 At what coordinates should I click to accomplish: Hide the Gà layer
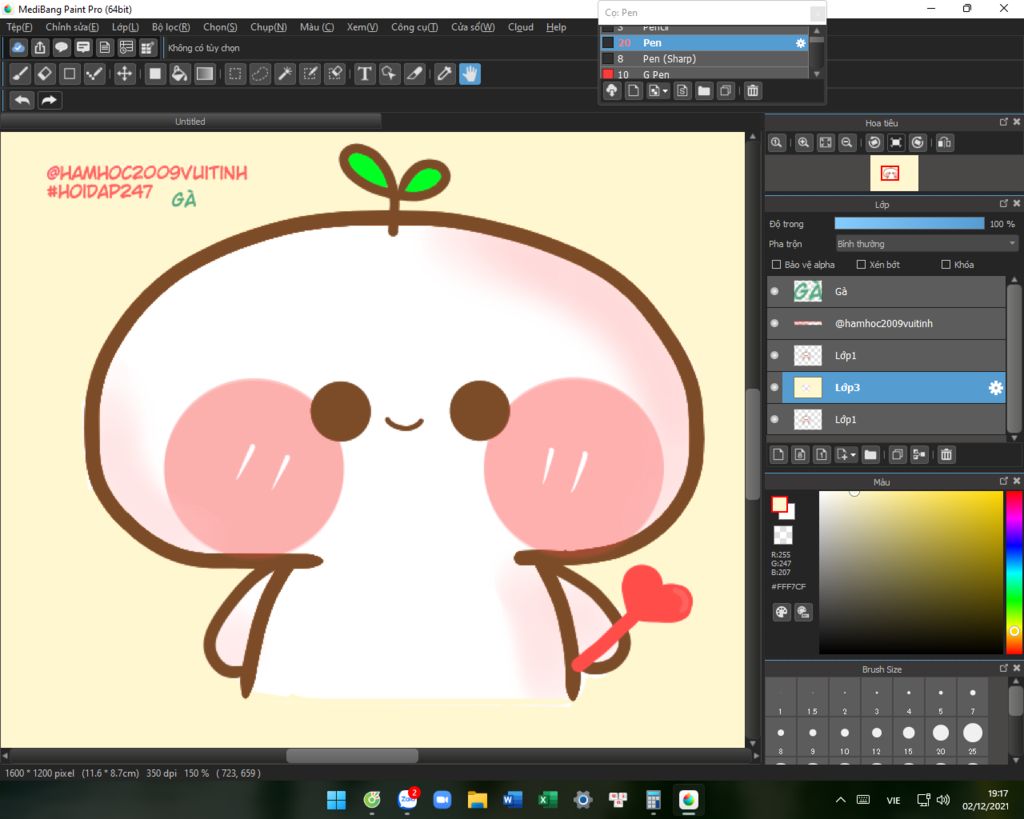tap(775, 291)
